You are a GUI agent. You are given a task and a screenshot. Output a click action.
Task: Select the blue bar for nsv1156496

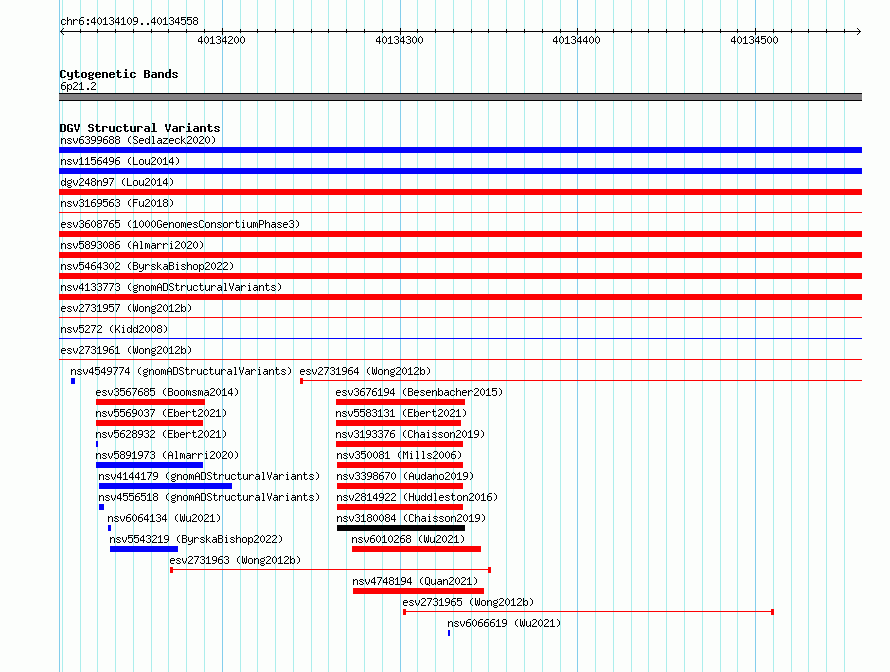click(460, 171)
